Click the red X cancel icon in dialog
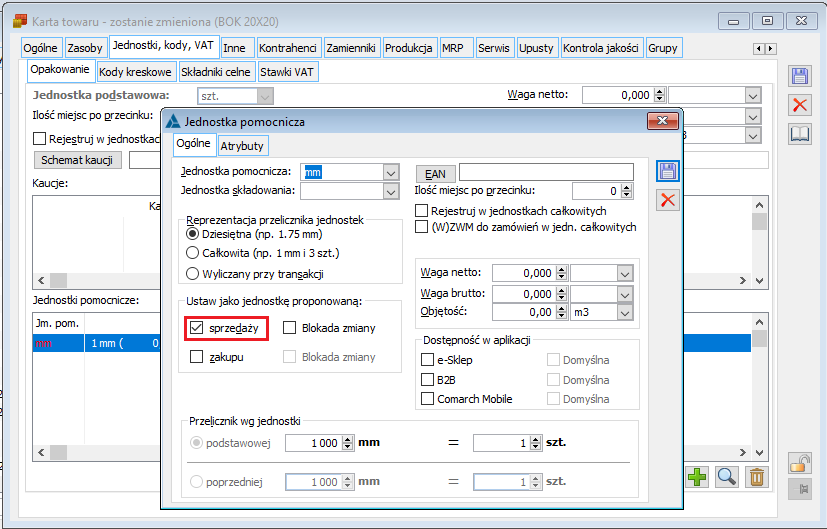The width and height of the screenshot is (827, 529). tap(668, 200)
